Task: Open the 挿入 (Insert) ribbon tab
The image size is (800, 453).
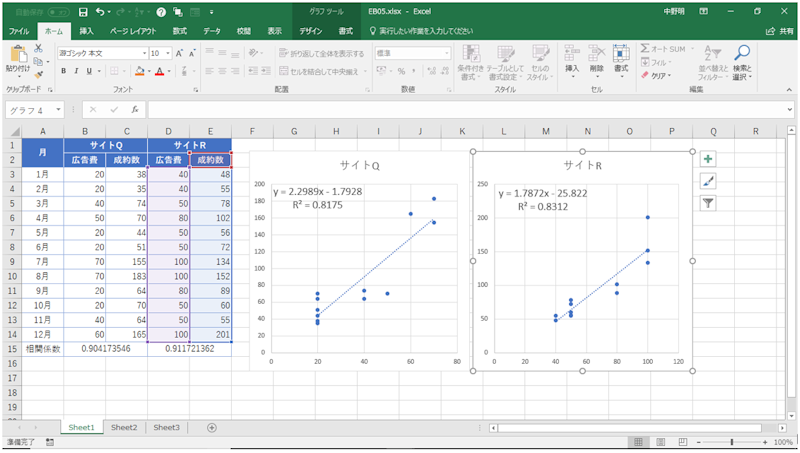Action: [87, 31]
